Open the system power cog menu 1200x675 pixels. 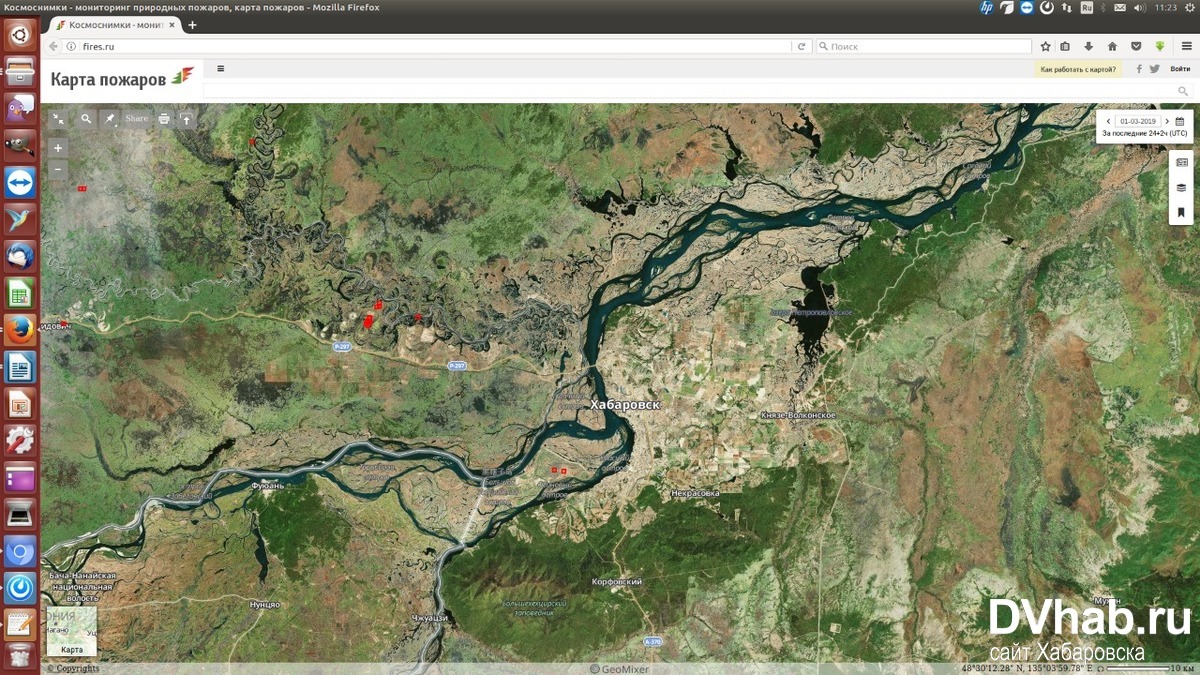1188,7
